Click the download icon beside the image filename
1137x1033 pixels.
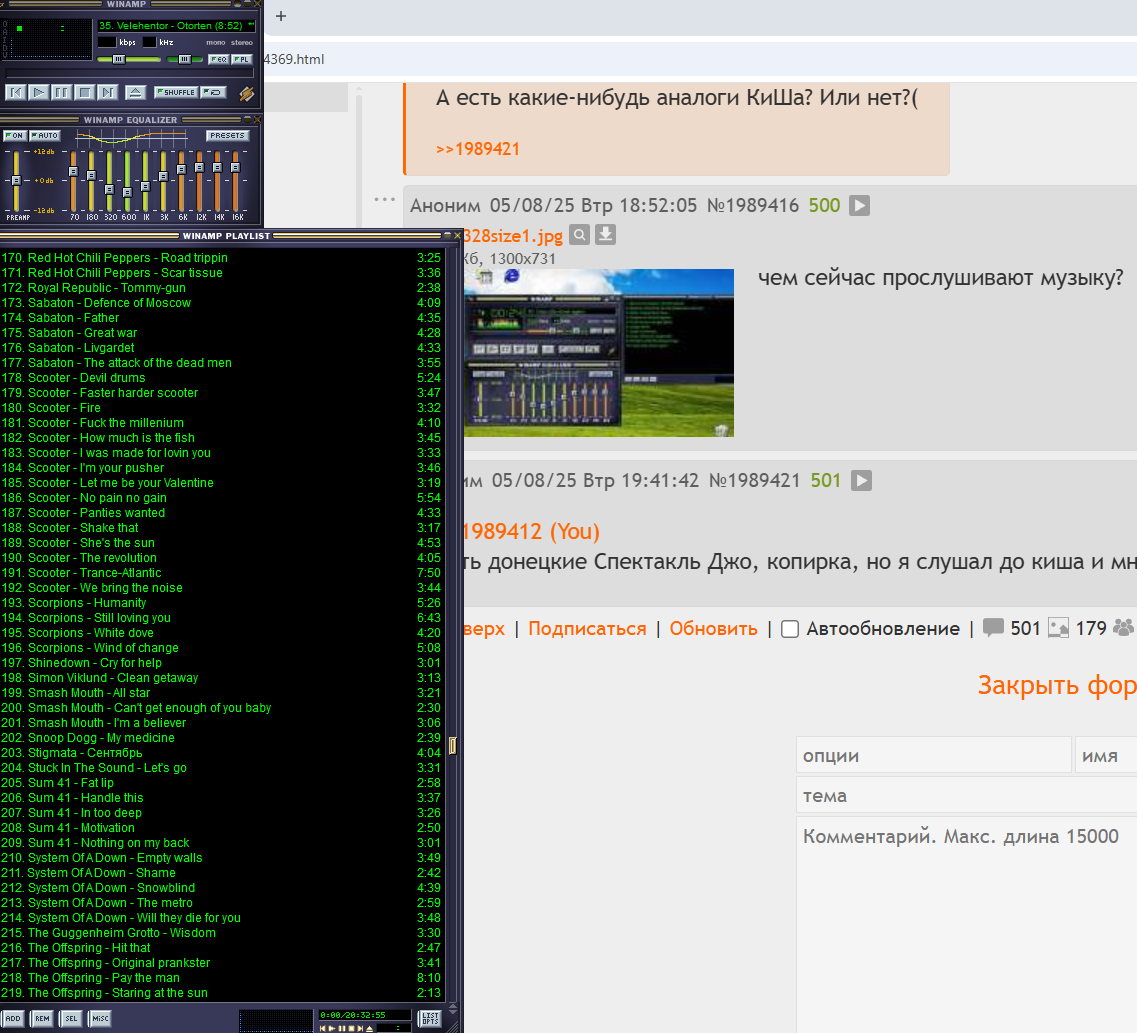tap(605, 235)
